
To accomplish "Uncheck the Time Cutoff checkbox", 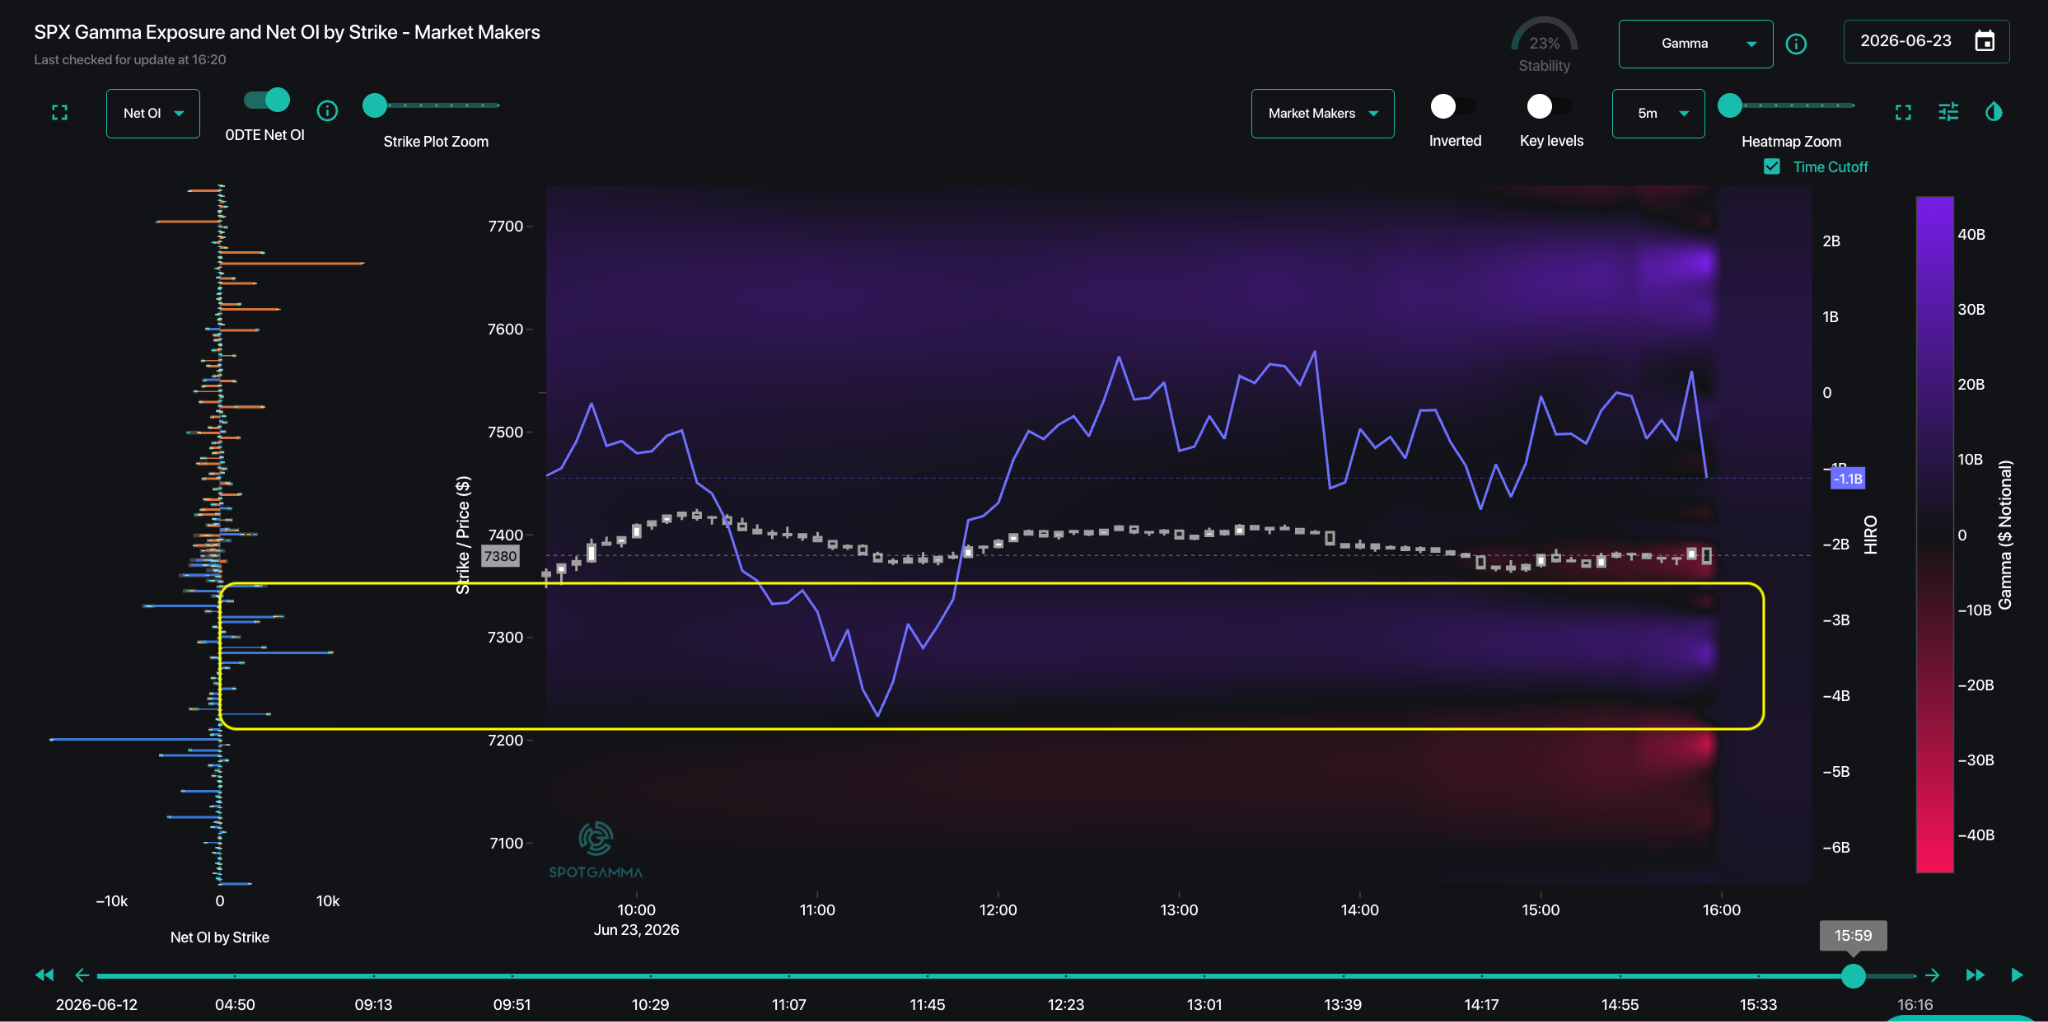I will [x=1772, y=167].
